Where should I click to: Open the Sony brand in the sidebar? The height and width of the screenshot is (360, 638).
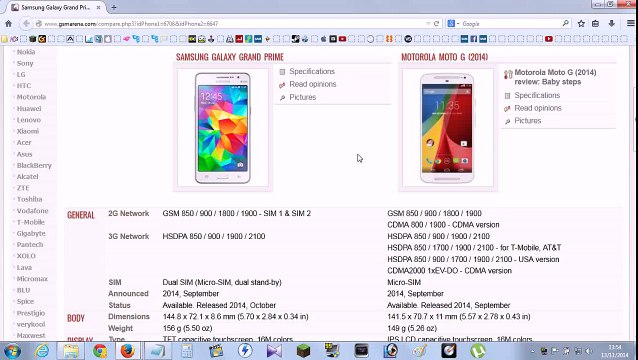[x=25, y=63]
